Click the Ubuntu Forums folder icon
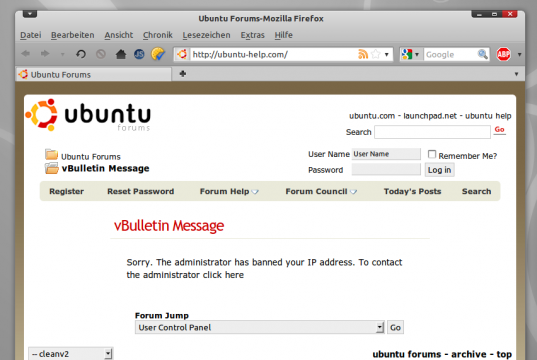This screenshot has height=360, width=537. point(51,154)
